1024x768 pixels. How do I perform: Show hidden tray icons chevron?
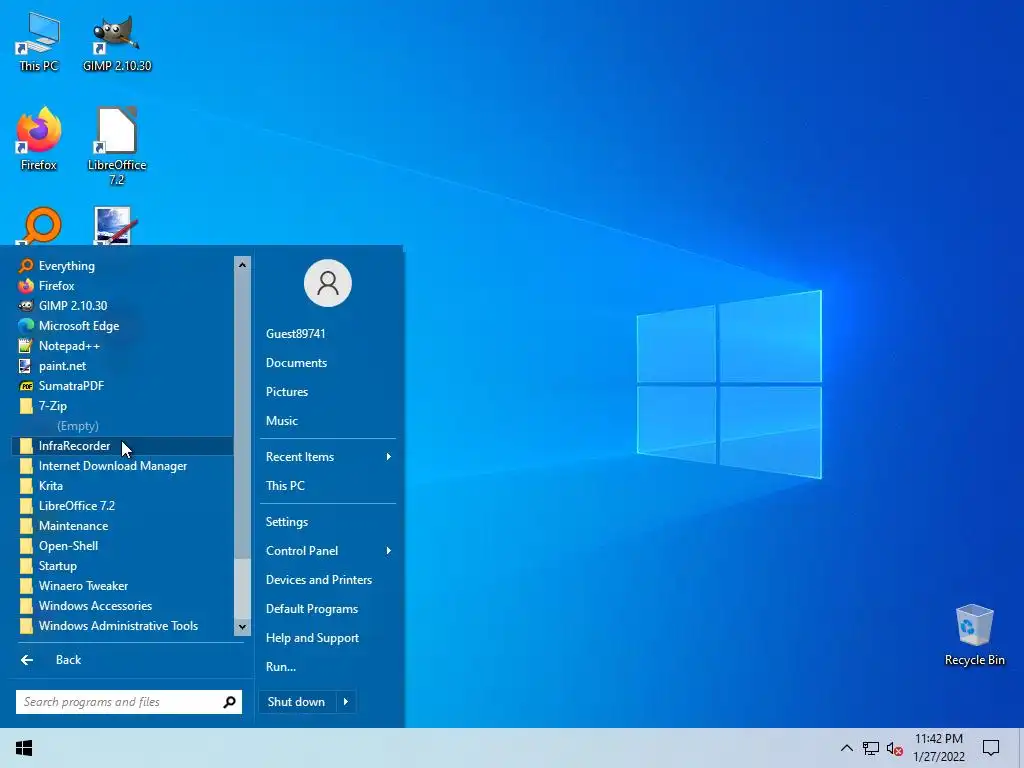click(846, 748)
